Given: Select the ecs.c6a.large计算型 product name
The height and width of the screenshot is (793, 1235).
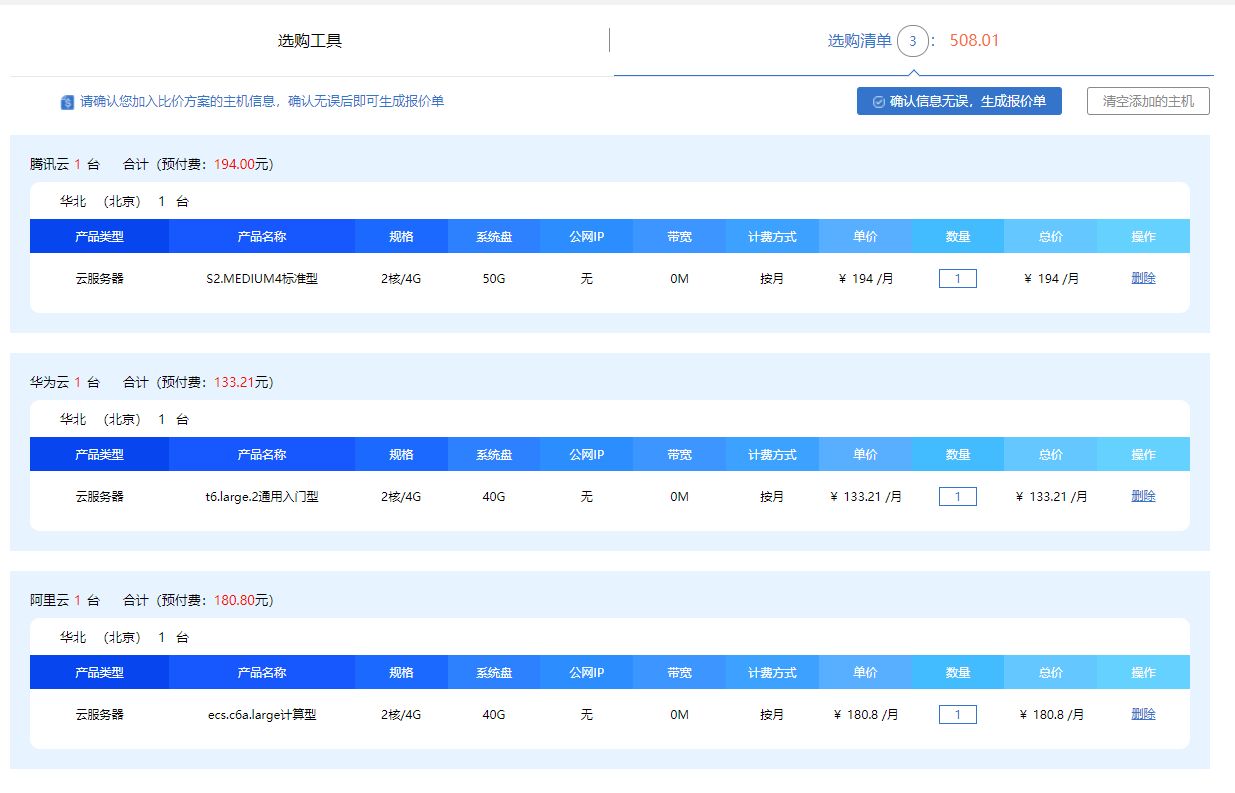Looking at the screenshot, I should [261, 715].
